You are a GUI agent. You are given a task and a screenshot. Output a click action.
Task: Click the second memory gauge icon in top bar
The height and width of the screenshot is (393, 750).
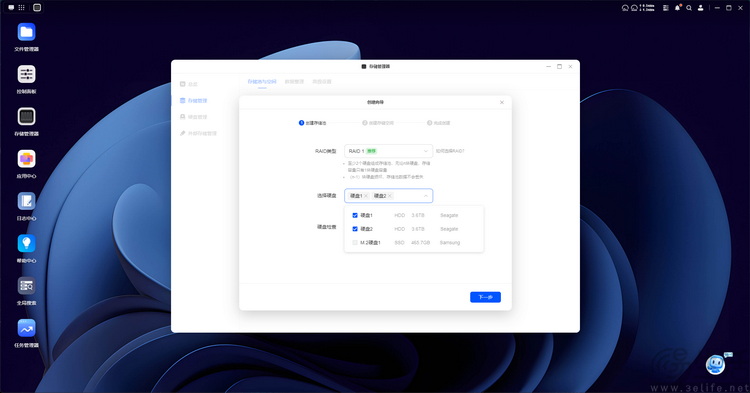tap(634, 8)
